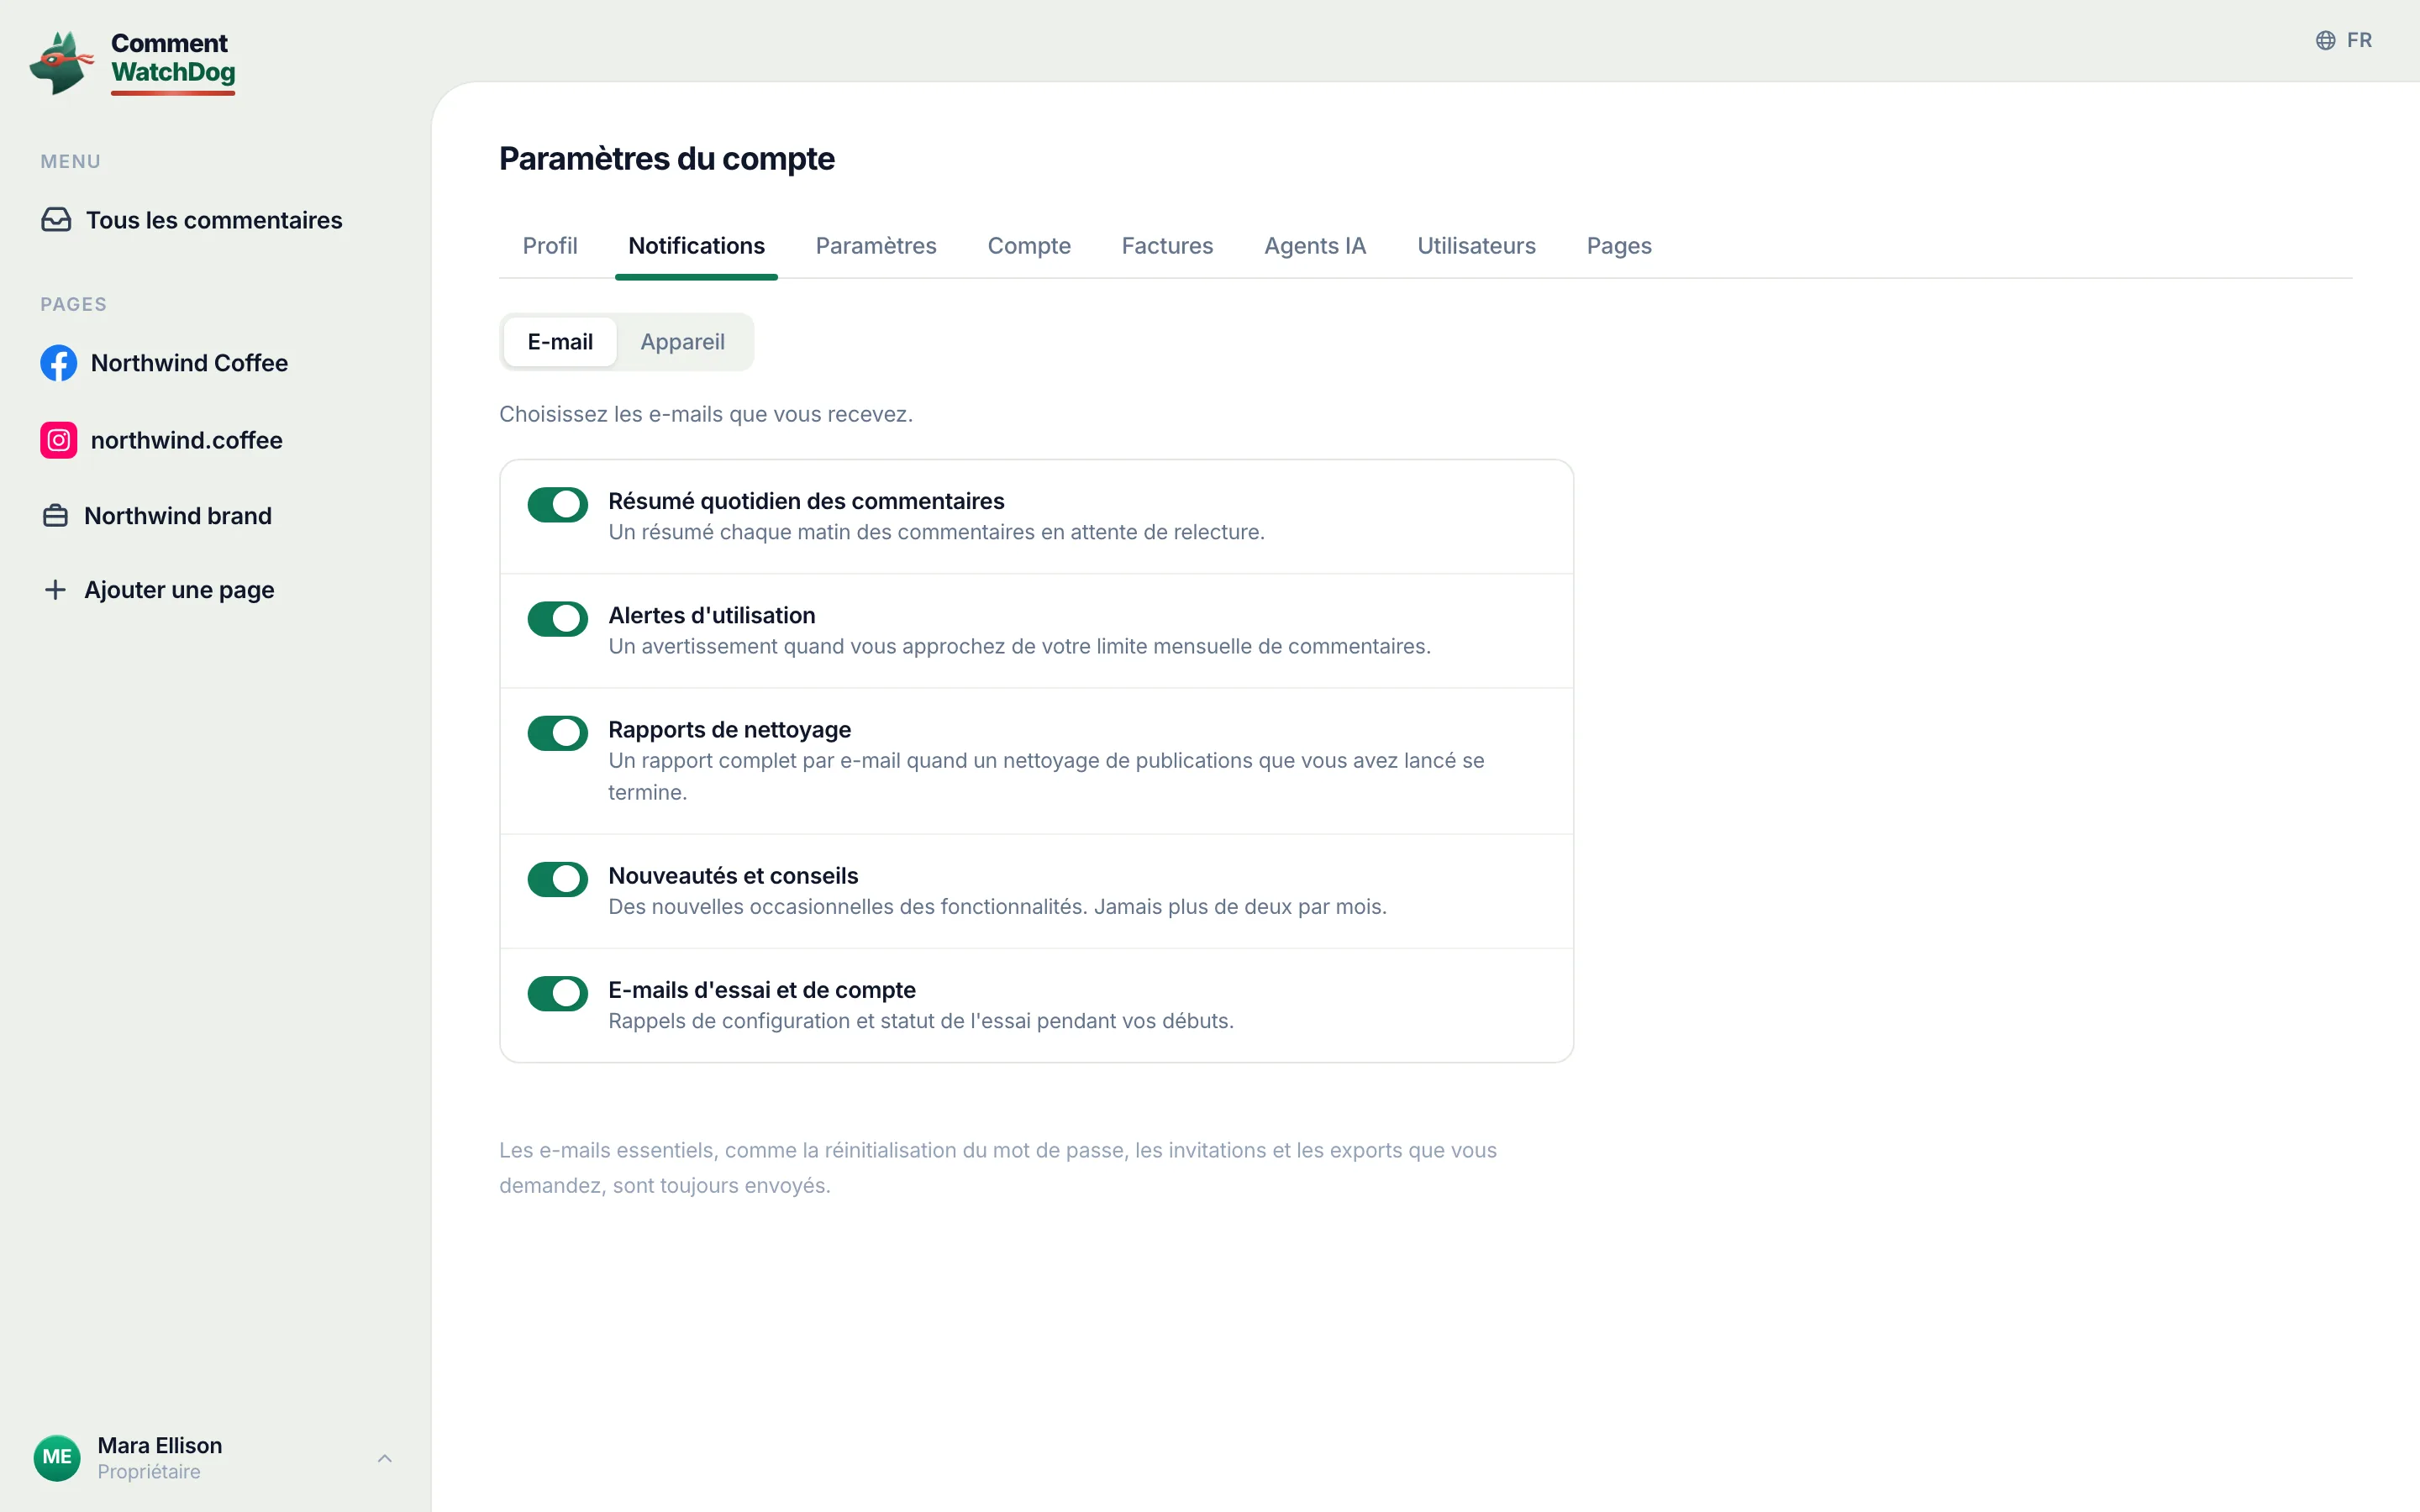This screenshot has height=1512, width=2420.
Task: Click the Comment WatchDog brand name
Action: click(173, 57)
